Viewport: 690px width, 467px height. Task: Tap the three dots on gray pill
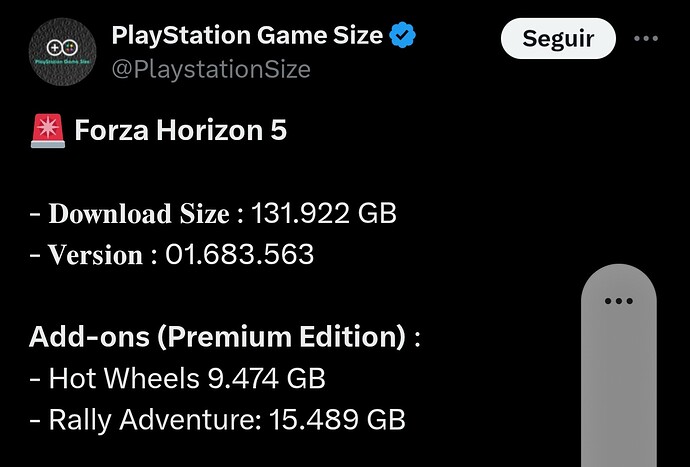pyautogui.click(x=619, y=300)
